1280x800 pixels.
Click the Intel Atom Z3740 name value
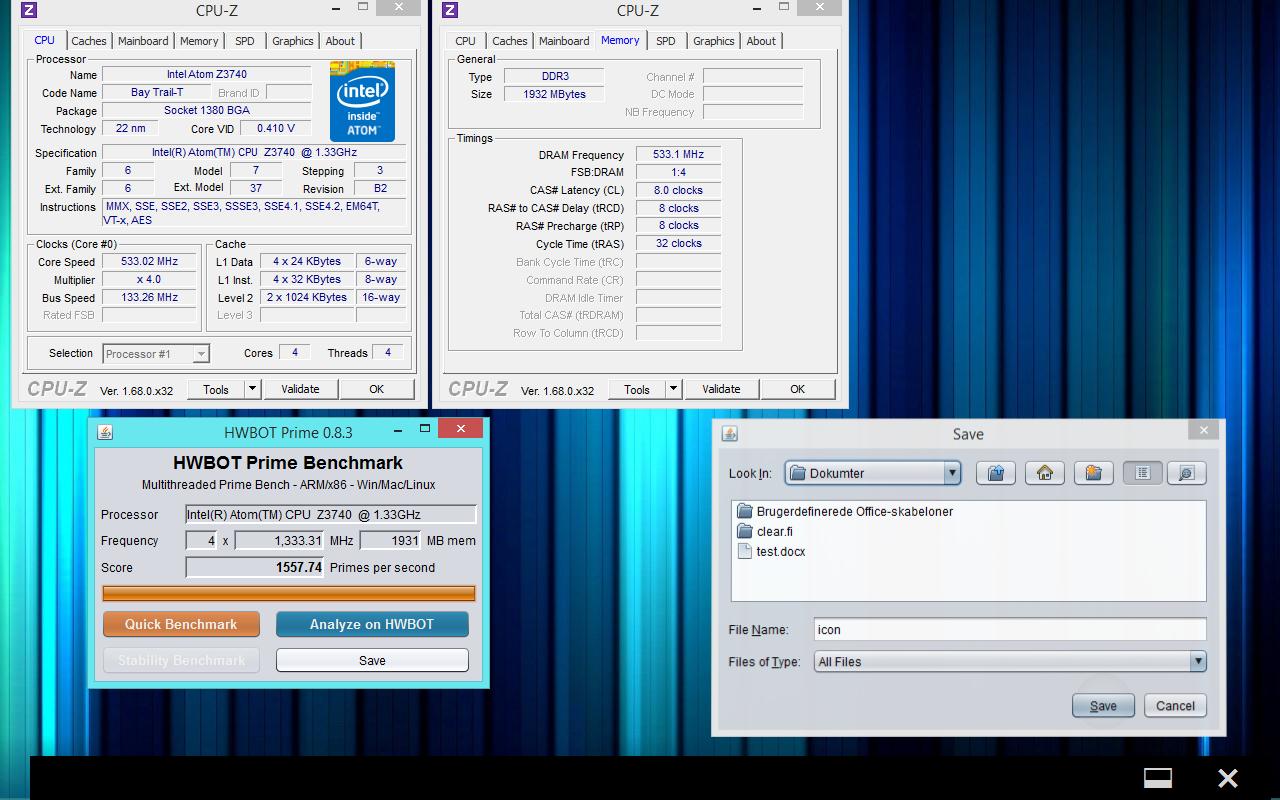click(207, 74)
